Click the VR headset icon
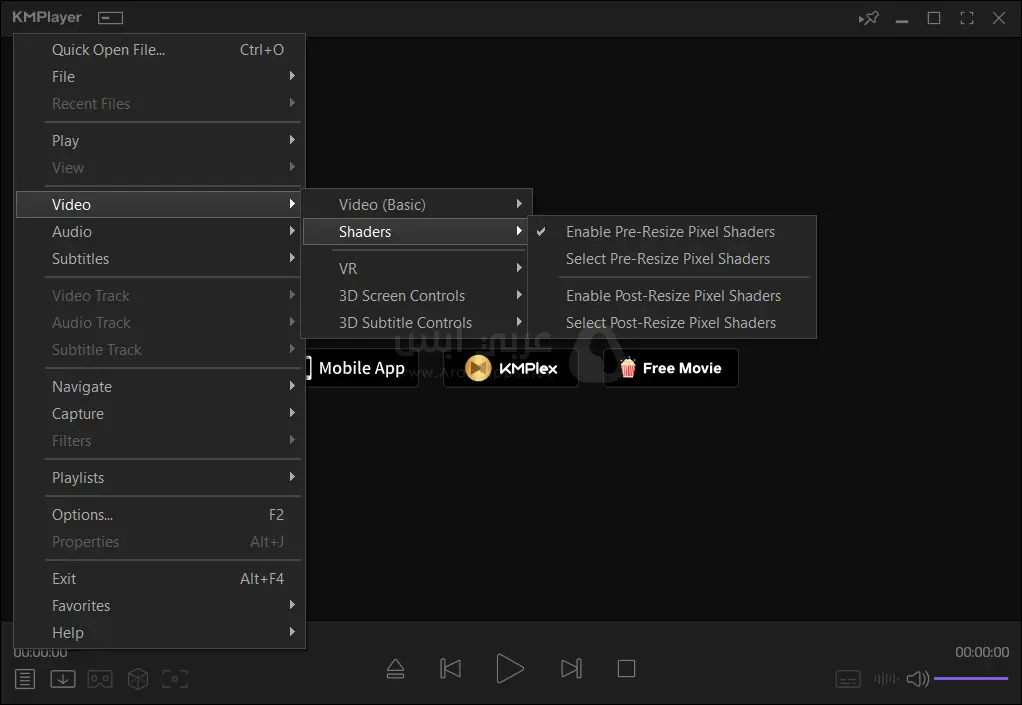The width and height of the screenshot is (1022, 705). 100,679
